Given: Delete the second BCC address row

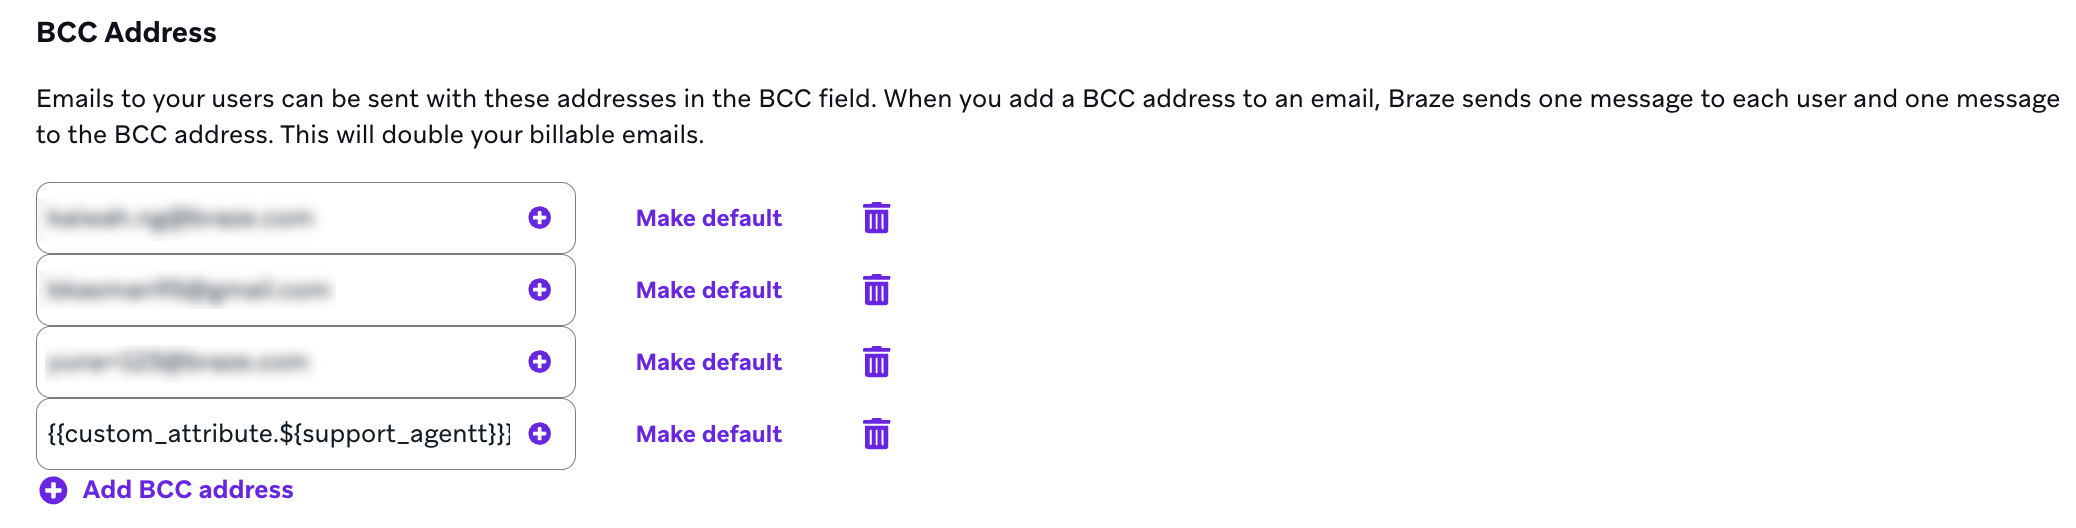Looking at the screenshot, I should coord(876,290).
